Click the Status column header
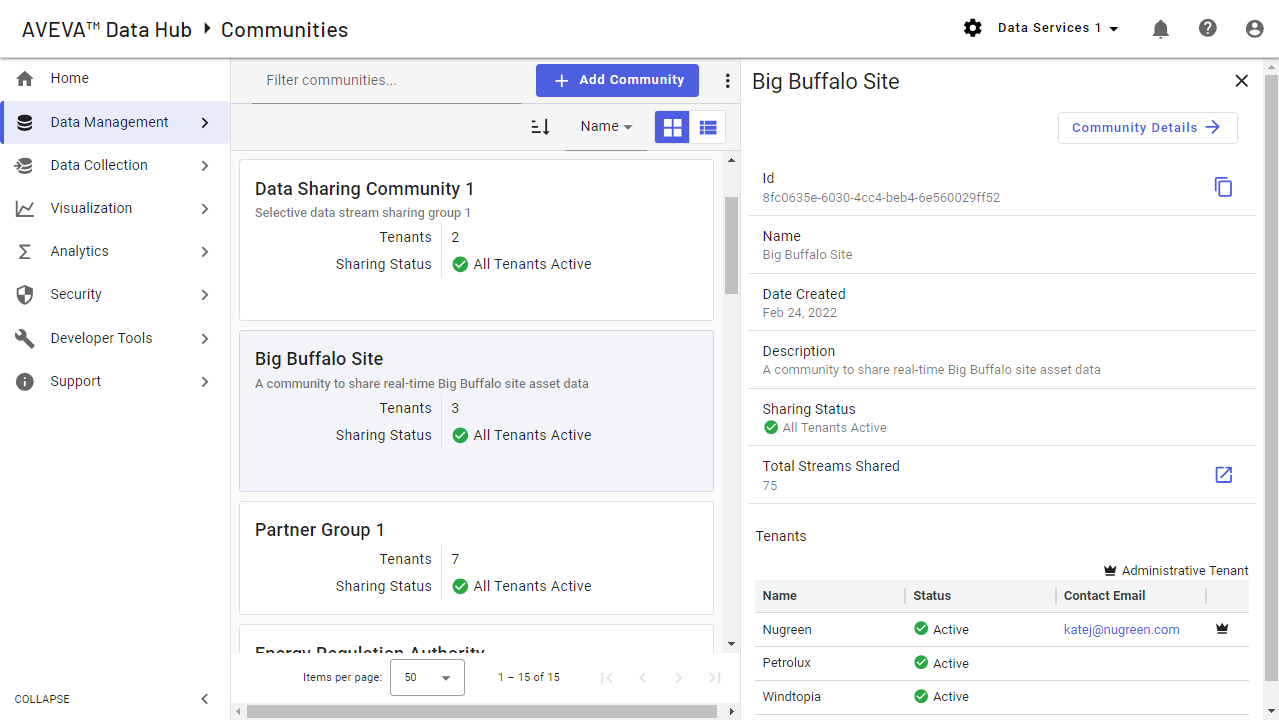 pyautogui.click(x=932, y=595)
